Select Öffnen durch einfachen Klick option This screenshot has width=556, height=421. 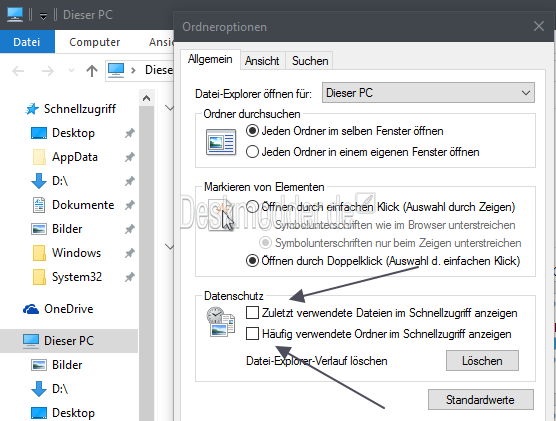click(252, 206)
